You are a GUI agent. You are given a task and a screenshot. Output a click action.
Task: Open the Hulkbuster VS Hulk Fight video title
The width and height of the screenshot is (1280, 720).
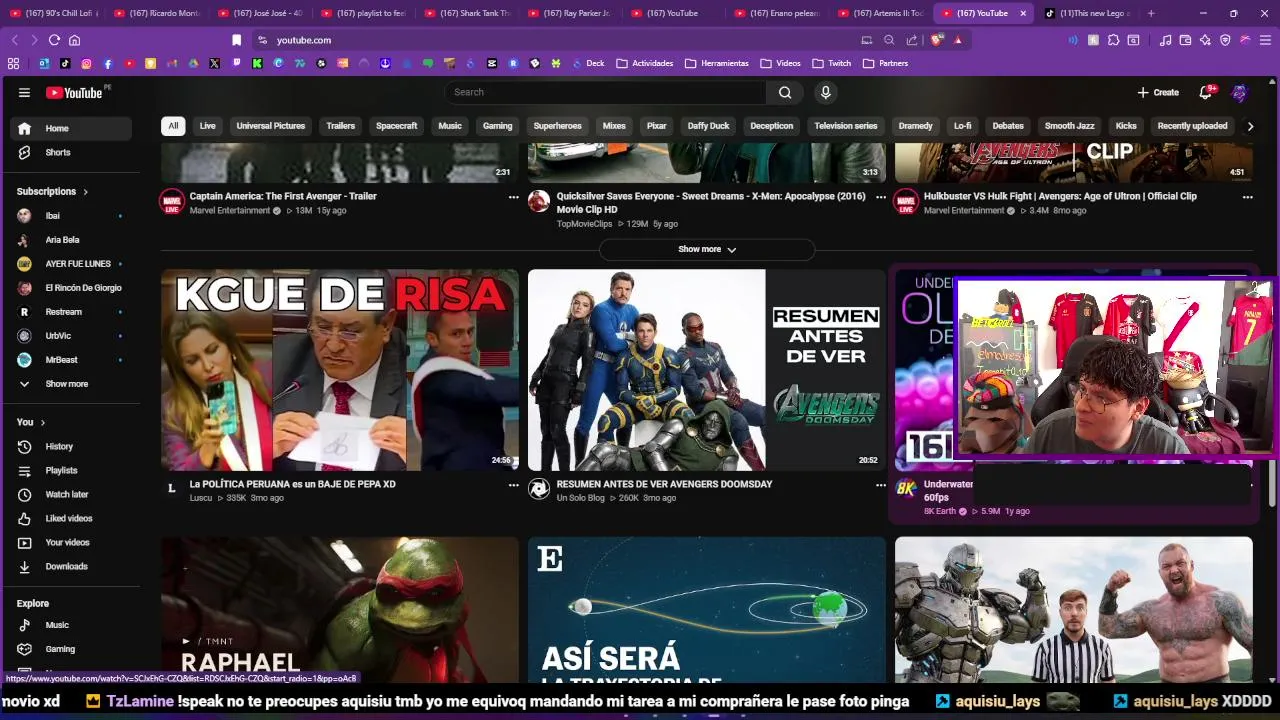1060,197
